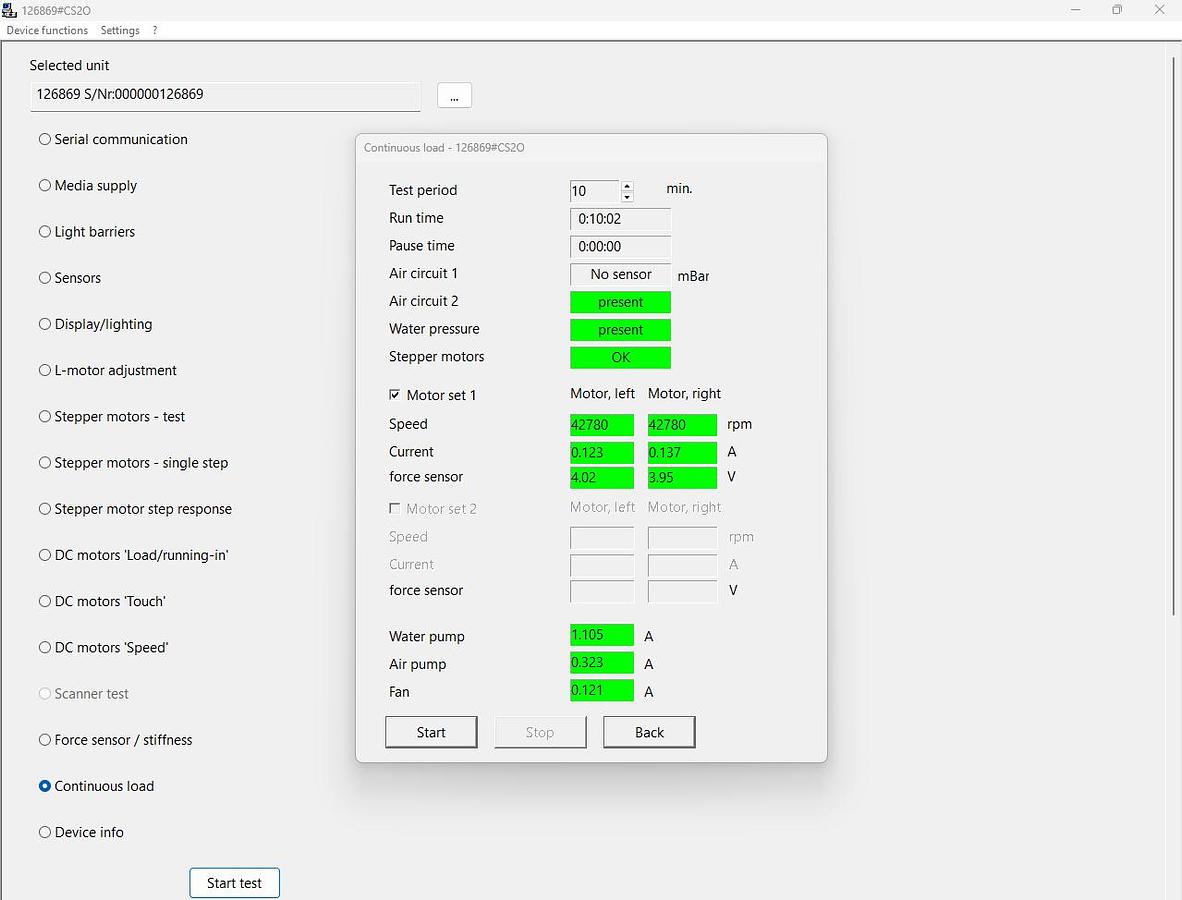
Task: Select the Device info radio button
Action: pyautogui.click(x=45, y=832)
